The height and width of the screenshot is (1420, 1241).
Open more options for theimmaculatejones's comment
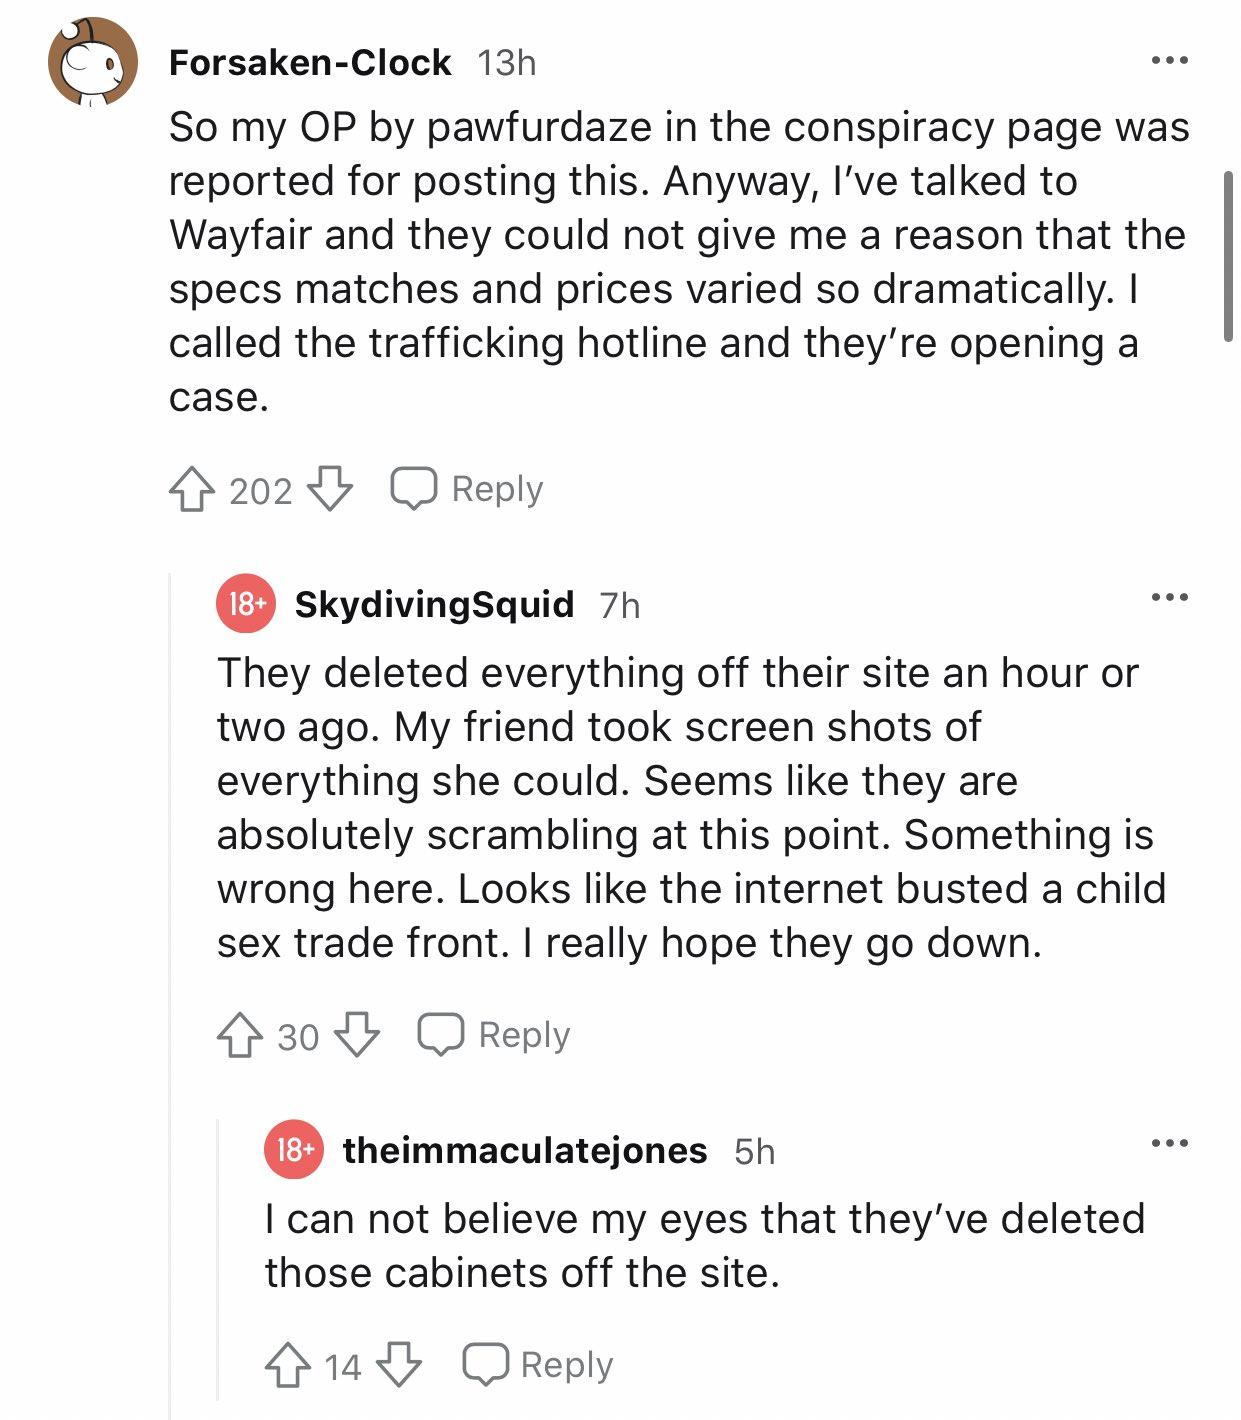1168,1143
